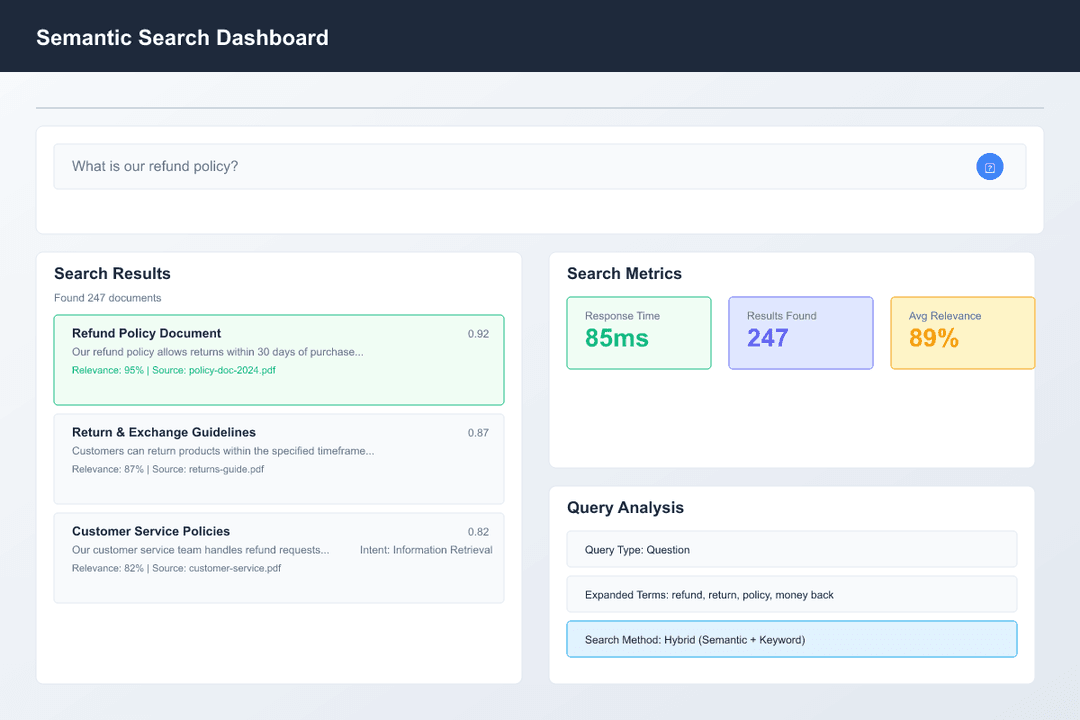Click the Expanded Terms row

(x=791, y=595)
